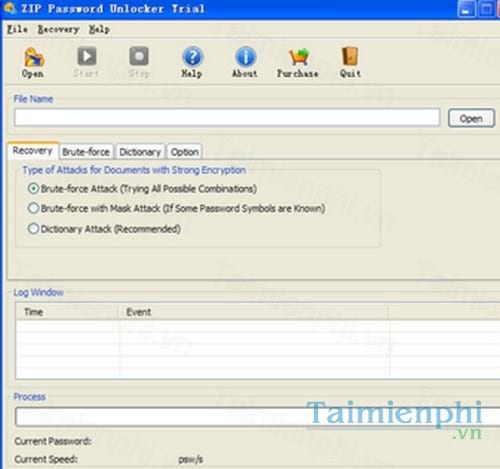Click the Time column header in log
500x469 pixels.
67,312
